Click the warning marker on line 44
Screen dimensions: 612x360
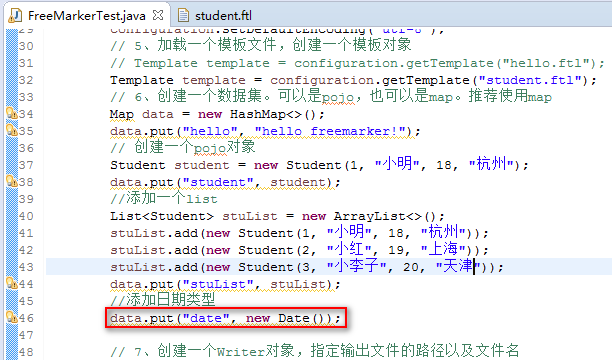pyautogui.click(x=12, y=283)
